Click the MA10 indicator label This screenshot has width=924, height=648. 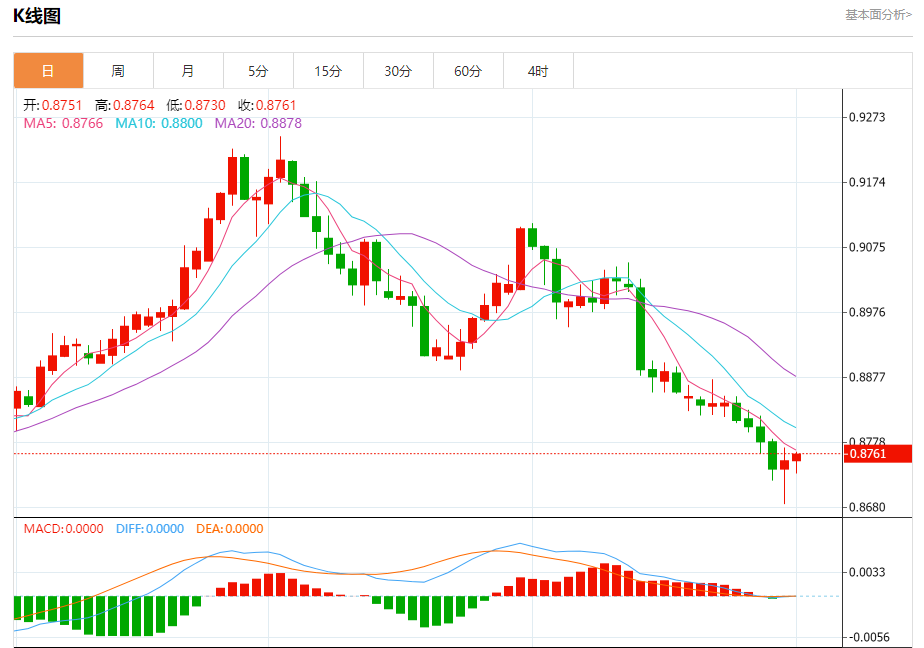[x=159, y=123]
